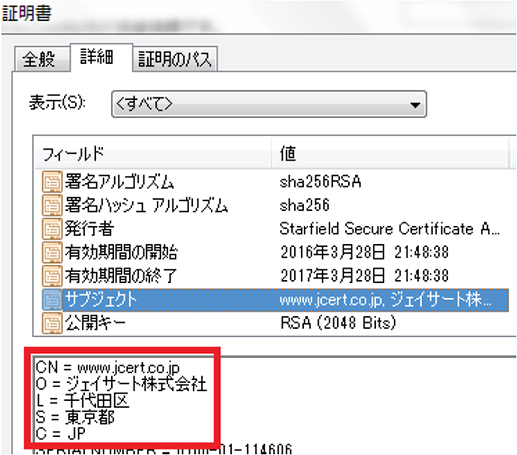Switch to the 全般 tab
The width and height of the screenshot is (517, 455).
click(x=42, y=59)
